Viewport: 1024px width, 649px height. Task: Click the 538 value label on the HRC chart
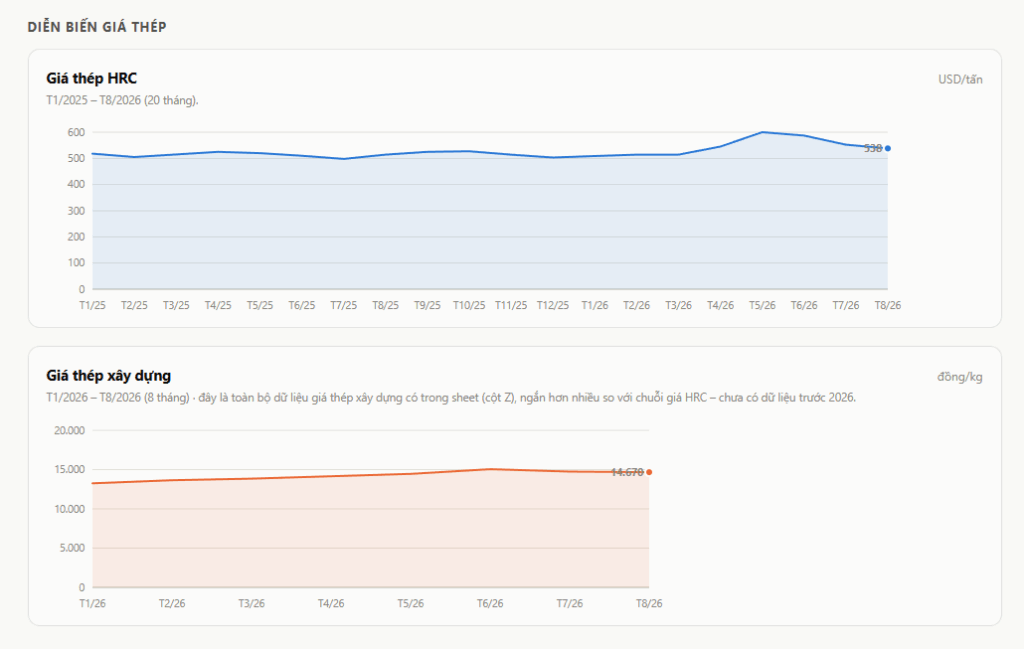(x=872, y=148)
